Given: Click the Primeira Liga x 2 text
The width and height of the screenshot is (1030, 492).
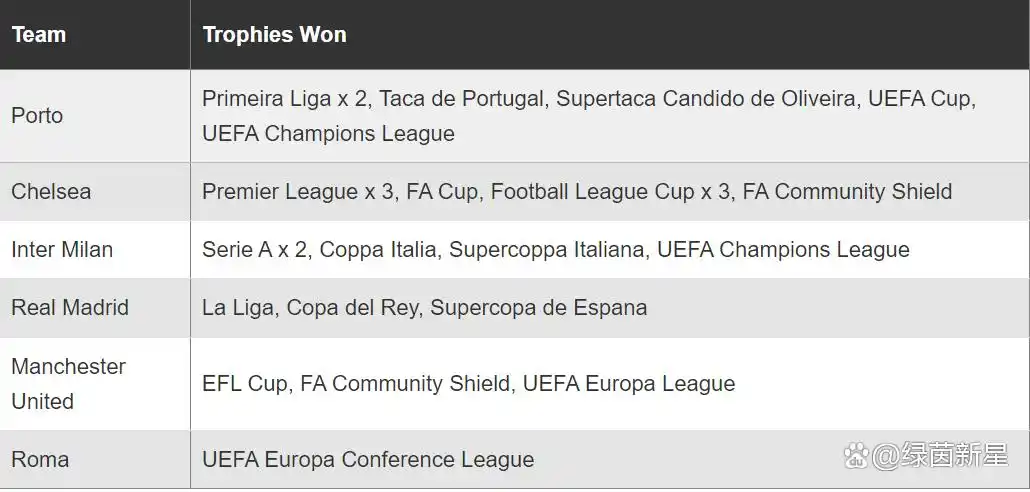Looking at the screenshot, I should click(284, 99).
